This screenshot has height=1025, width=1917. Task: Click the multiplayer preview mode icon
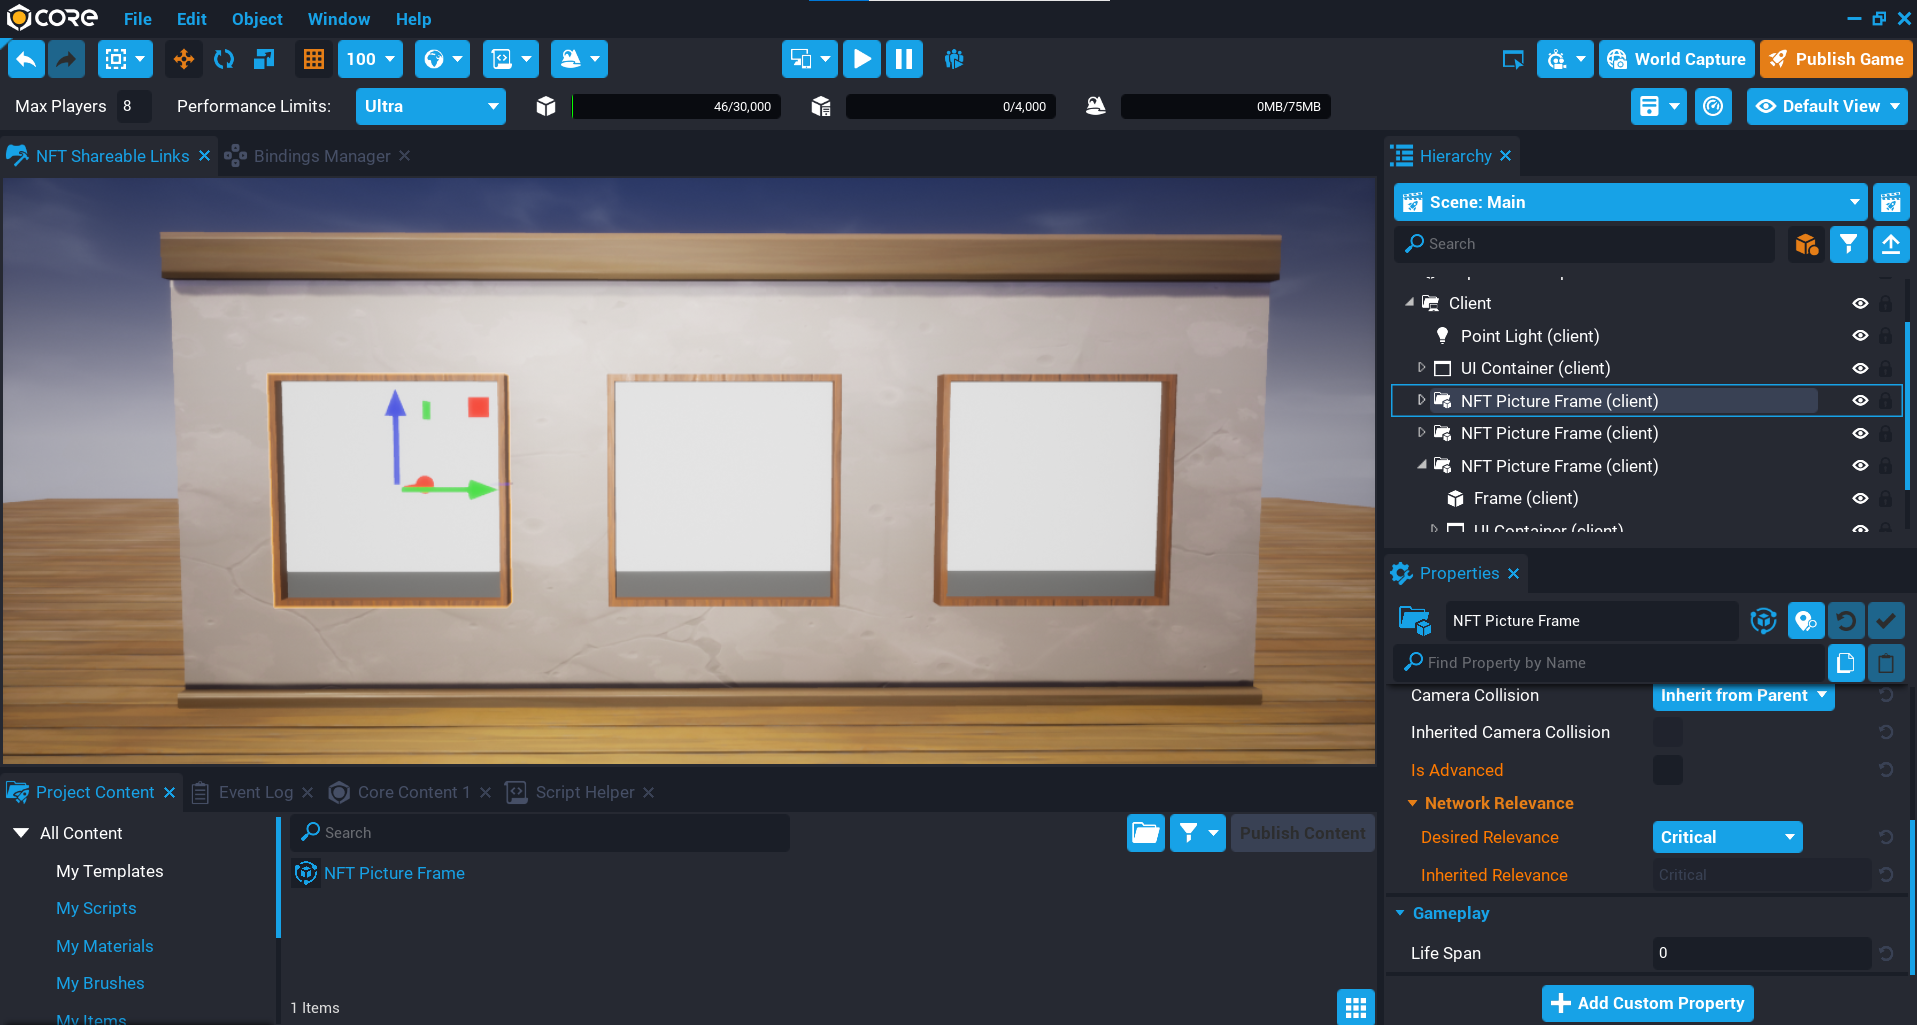(x=954, y=59)
